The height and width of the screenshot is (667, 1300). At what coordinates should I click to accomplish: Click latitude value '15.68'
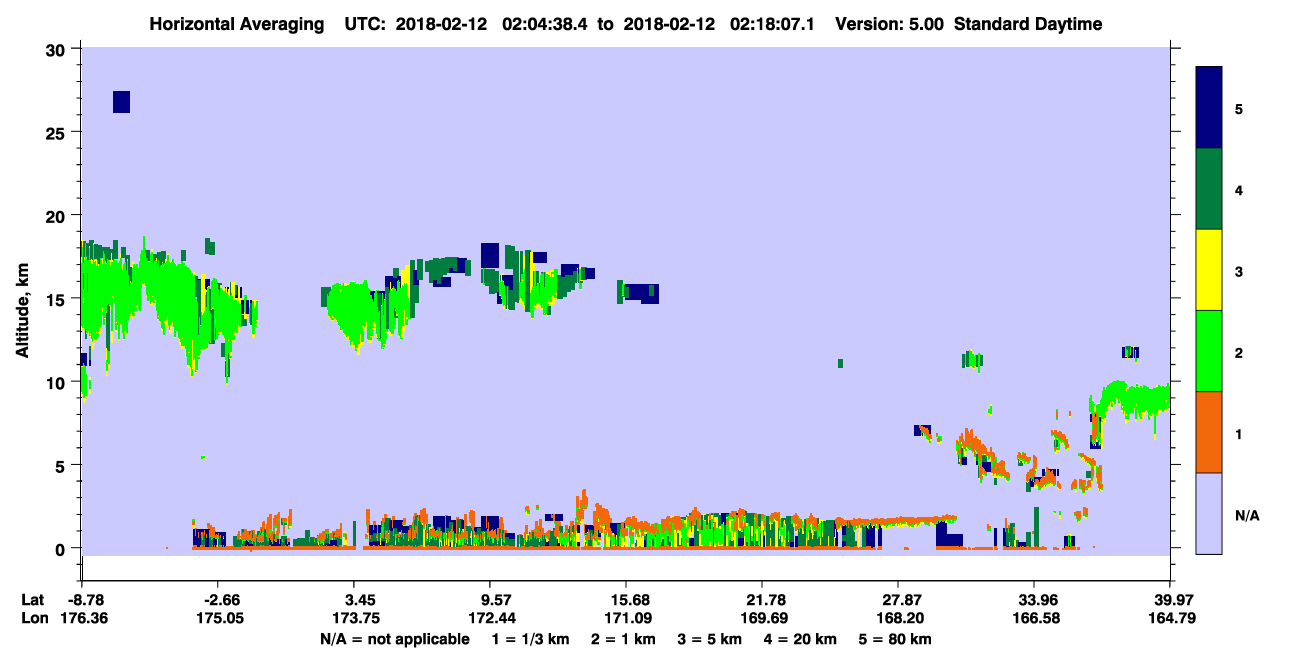pyautogui.click(x=626, y=600)
